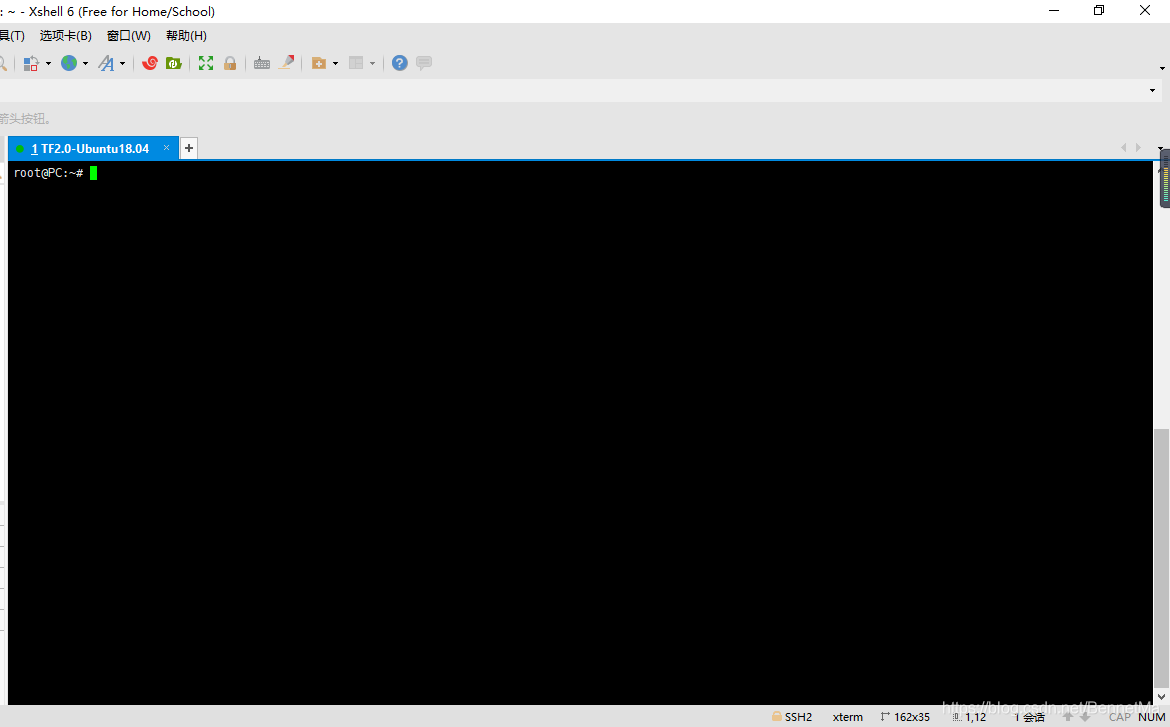Click the highlighter marker icon

(x=287, y=63)
